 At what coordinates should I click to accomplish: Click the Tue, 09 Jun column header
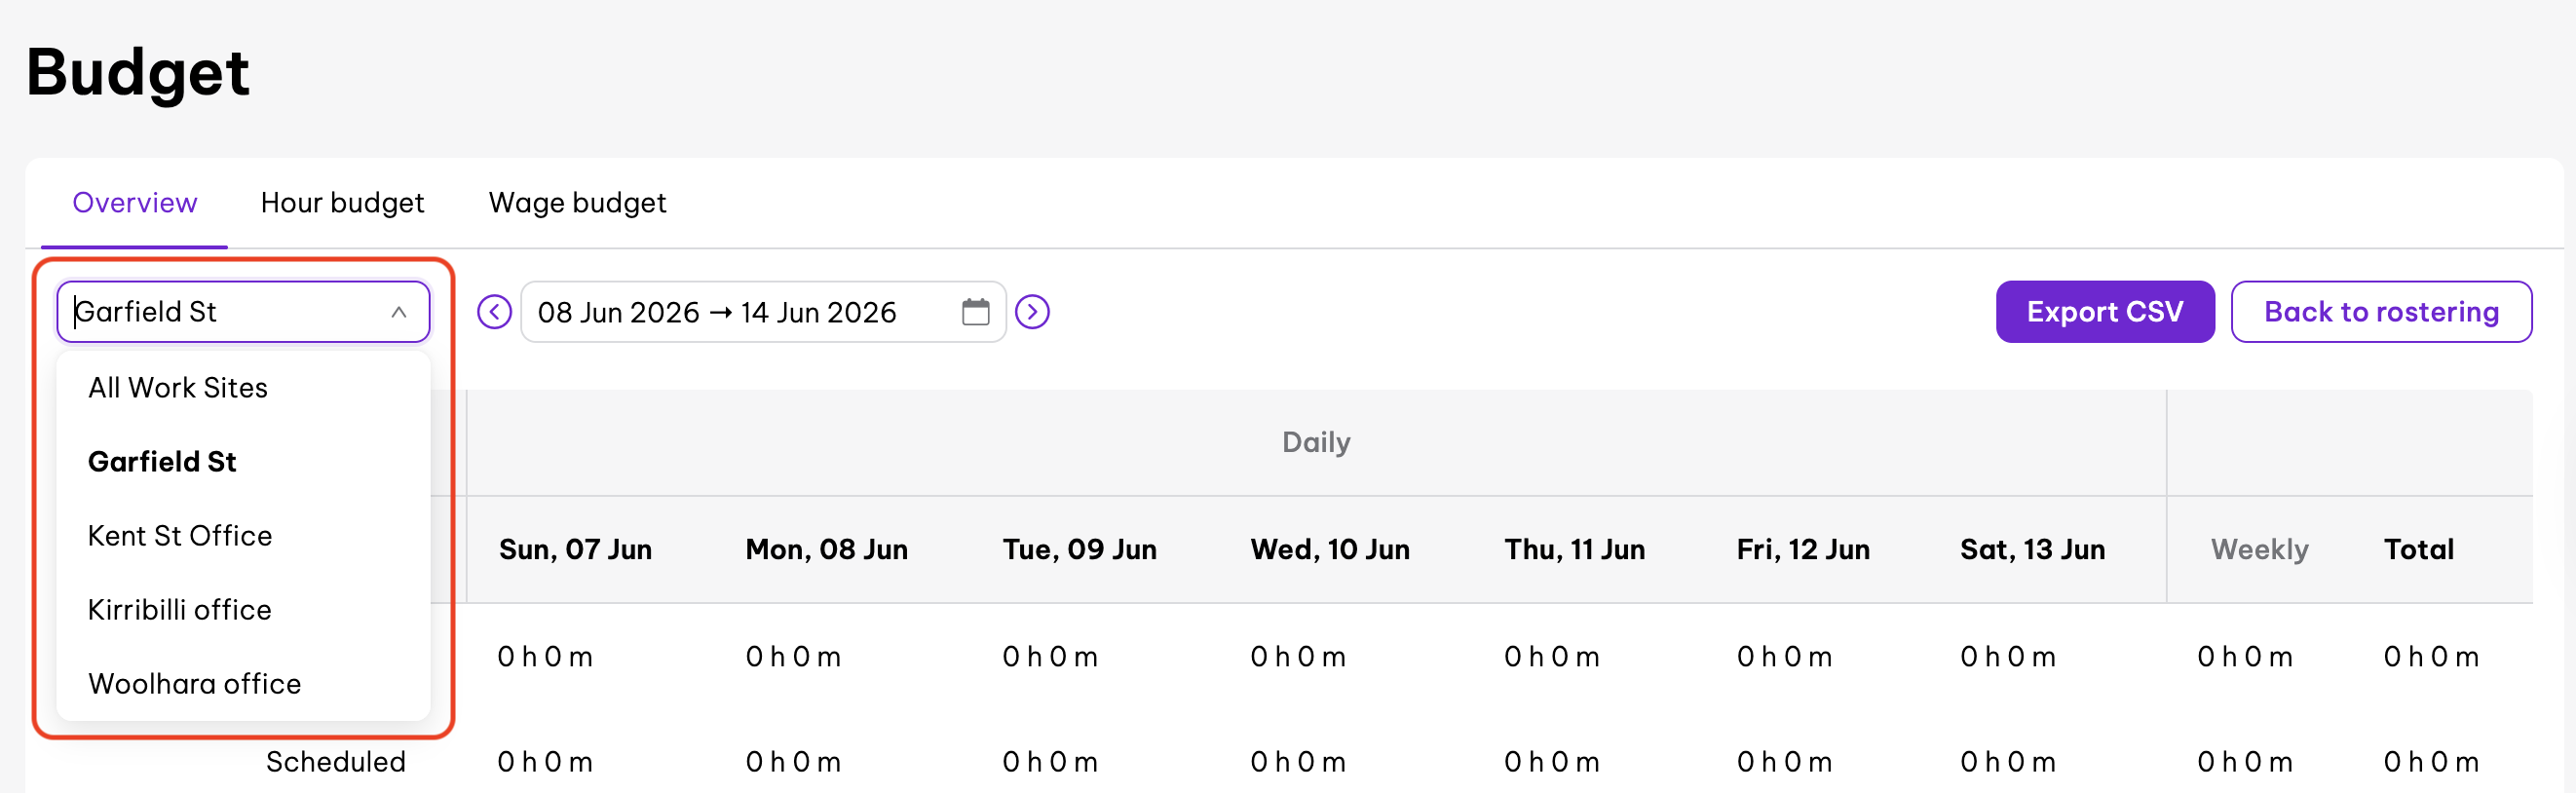[1079, 550]
